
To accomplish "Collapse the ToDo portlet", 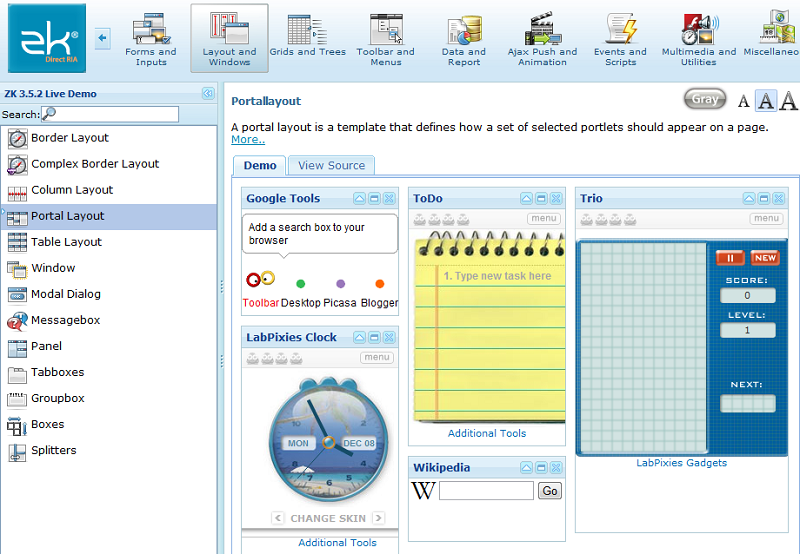I will [526, 198].
